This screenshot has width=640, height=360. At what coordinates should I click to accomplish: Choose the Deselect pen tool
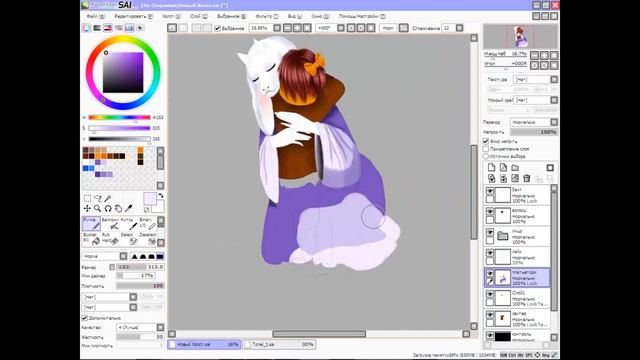[147, 239]
